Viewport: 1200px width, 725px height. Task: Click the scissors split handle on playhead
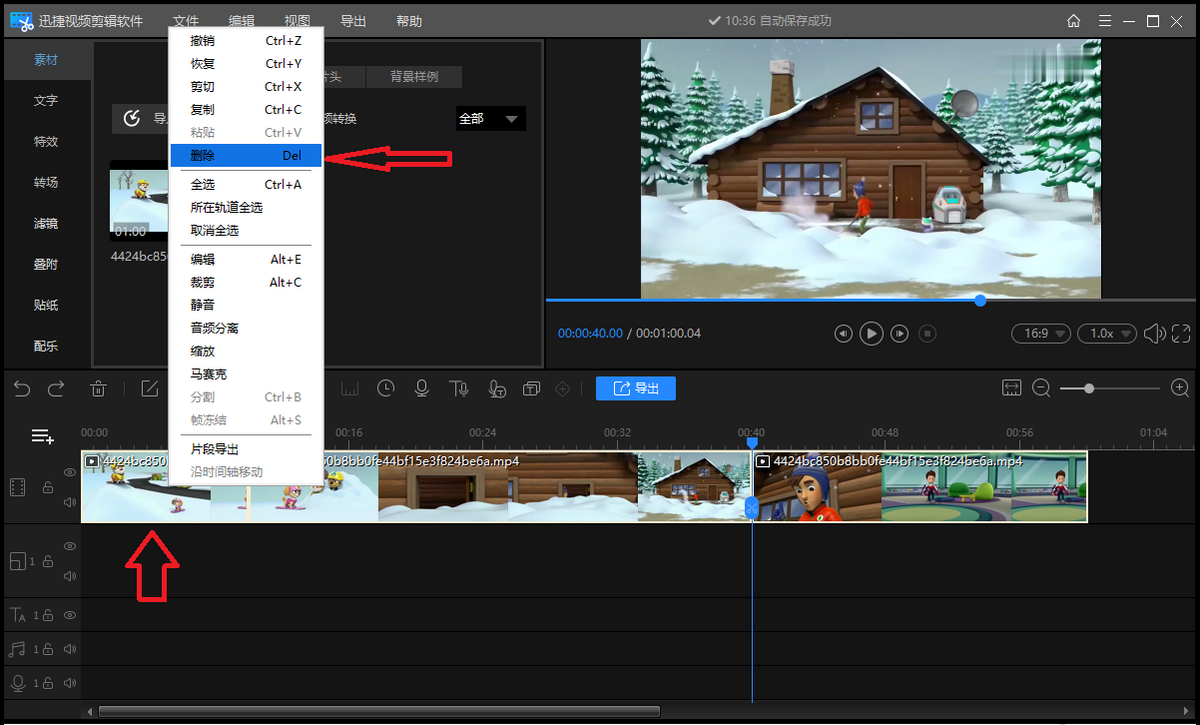[752, 508]
